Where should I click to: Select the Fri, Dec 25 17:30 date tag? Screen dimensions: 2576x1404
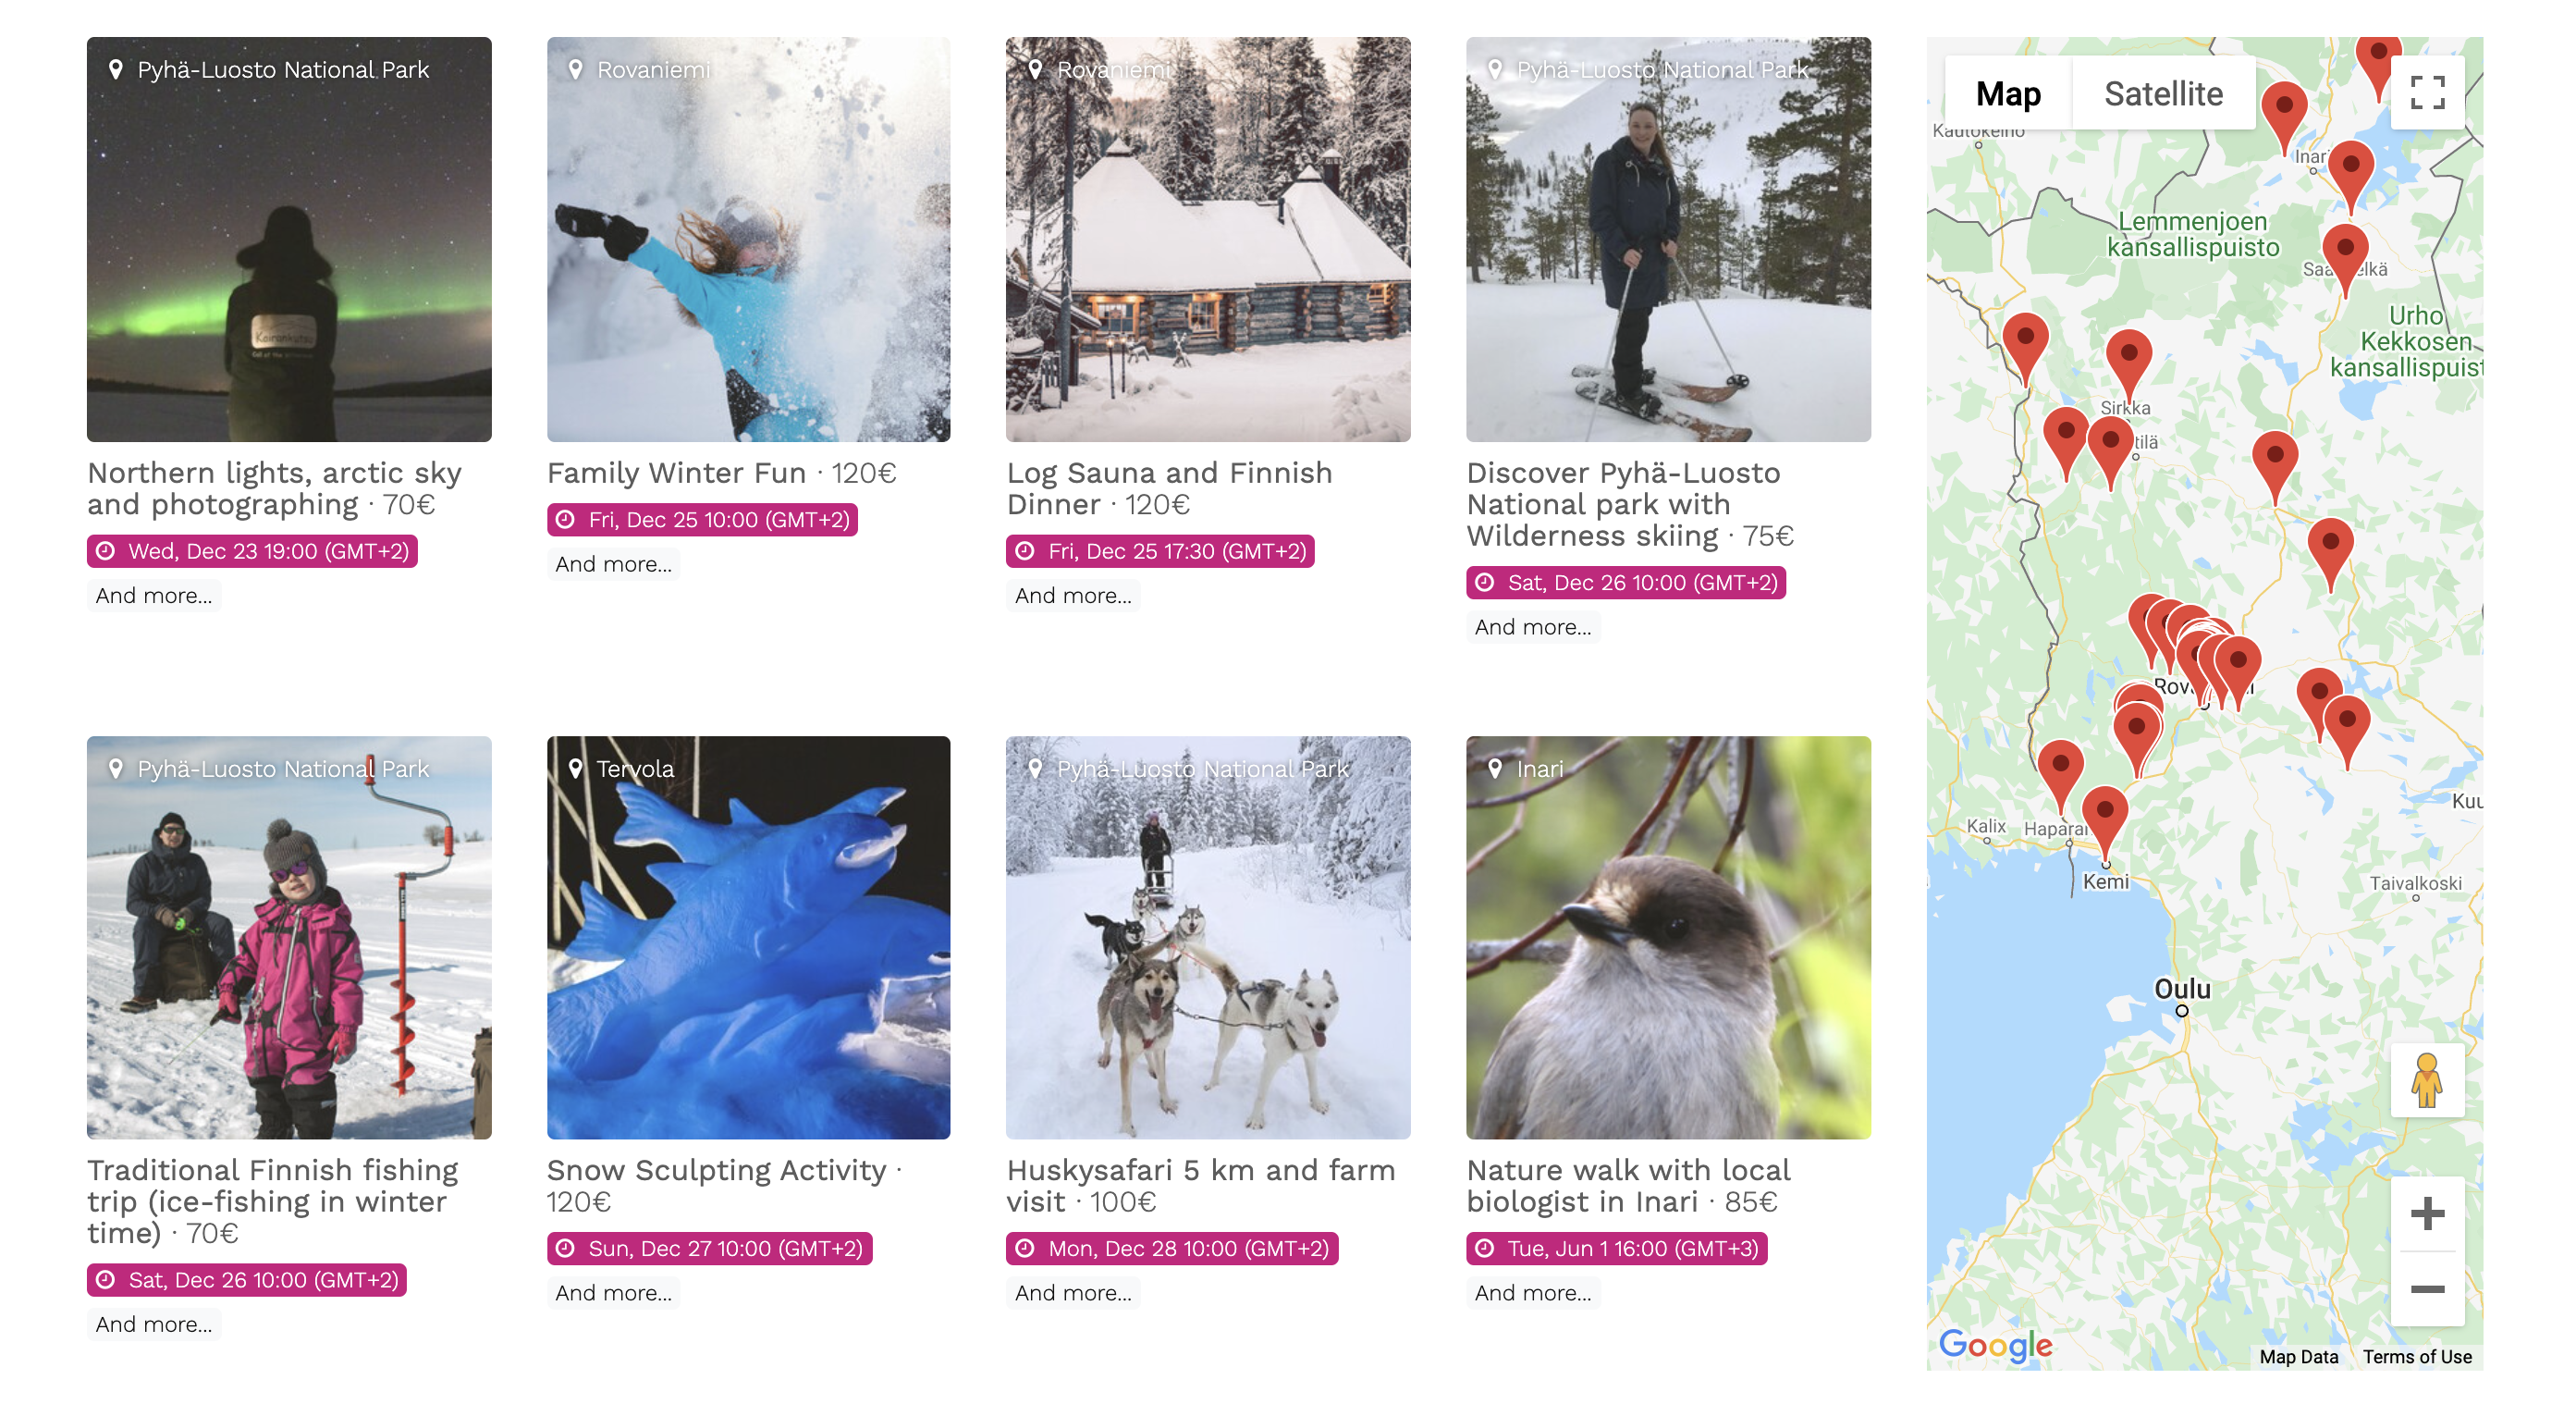[1160, 551]
